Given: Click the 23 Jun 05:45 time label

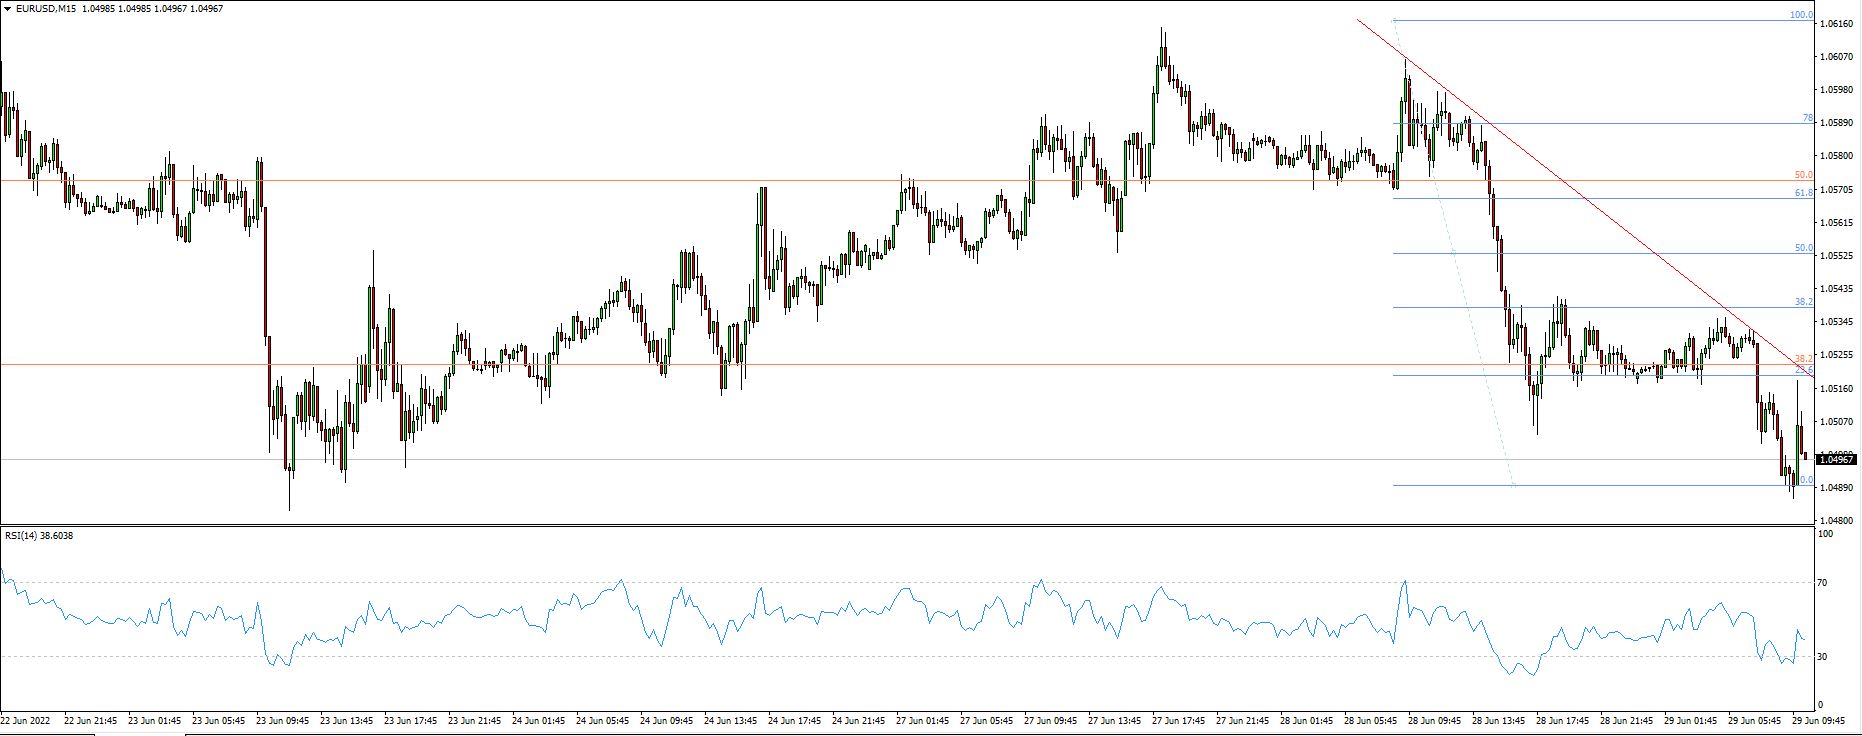Looking at the screenshot, I should pos(218,720).
